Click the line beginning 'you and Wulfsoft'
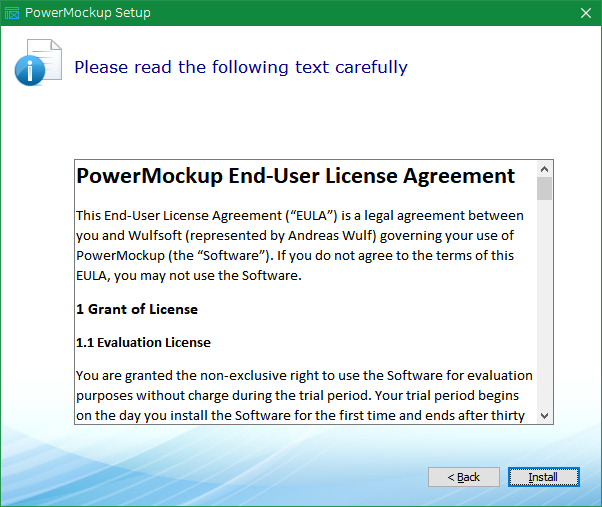Screen dimensions: 602x507 pos(294,236)
